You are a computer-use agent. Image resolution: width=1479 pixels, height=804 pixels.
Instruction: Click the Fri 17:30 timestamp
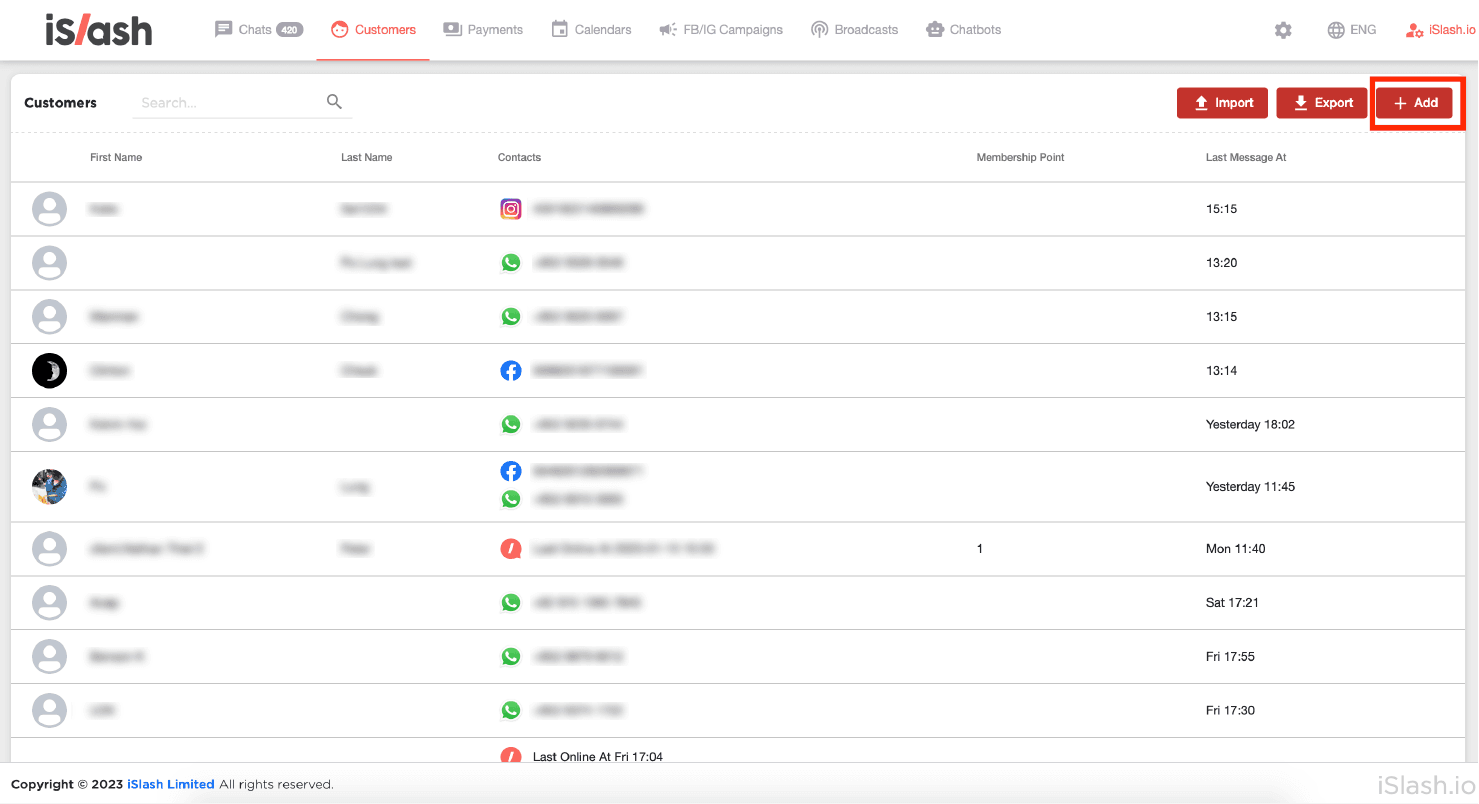[1230, 711]
